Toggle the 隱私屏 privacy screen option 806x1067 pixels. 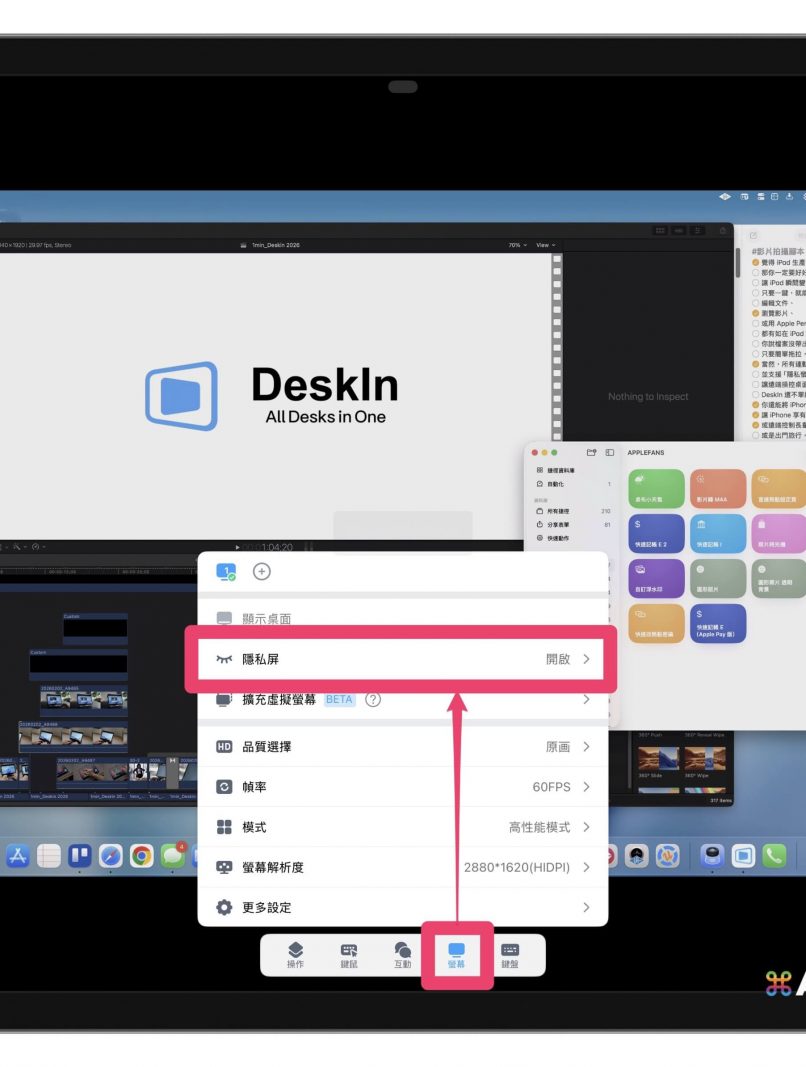[402, 659]
